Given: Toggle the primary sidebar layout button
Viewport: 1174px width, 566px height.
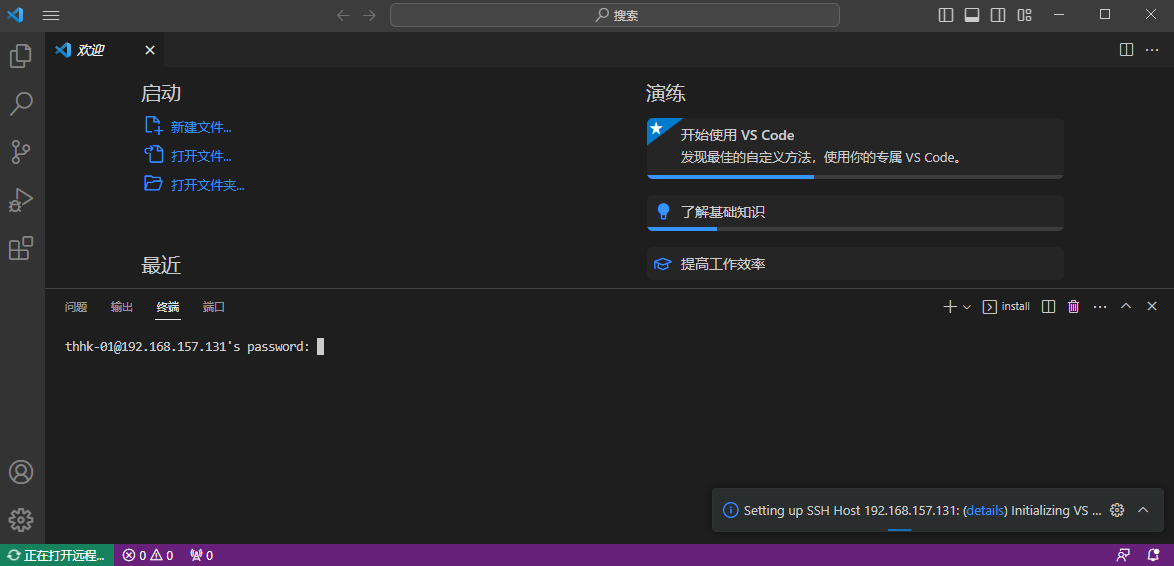Looking at the screenshot, I should coord(946,15).
